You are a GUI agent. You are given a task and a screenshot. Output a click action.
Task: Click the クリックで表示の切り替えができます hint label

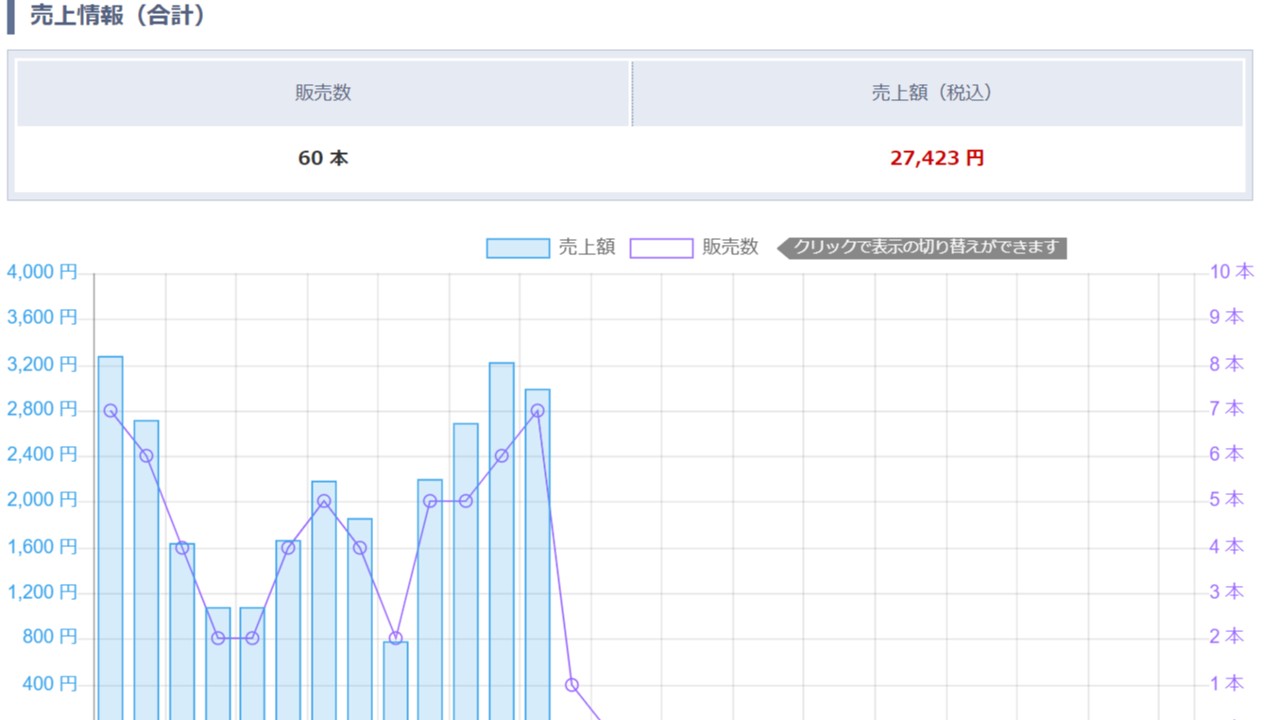pos(922,248)
